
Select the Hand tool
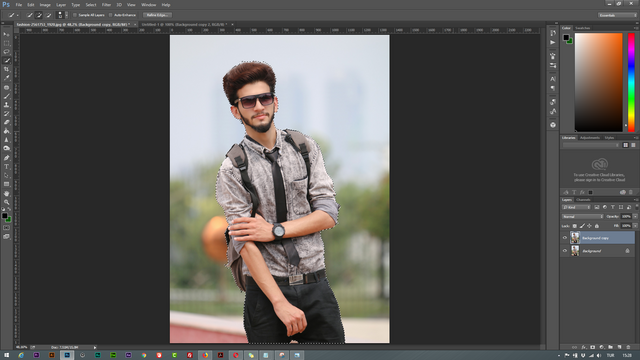7,193
